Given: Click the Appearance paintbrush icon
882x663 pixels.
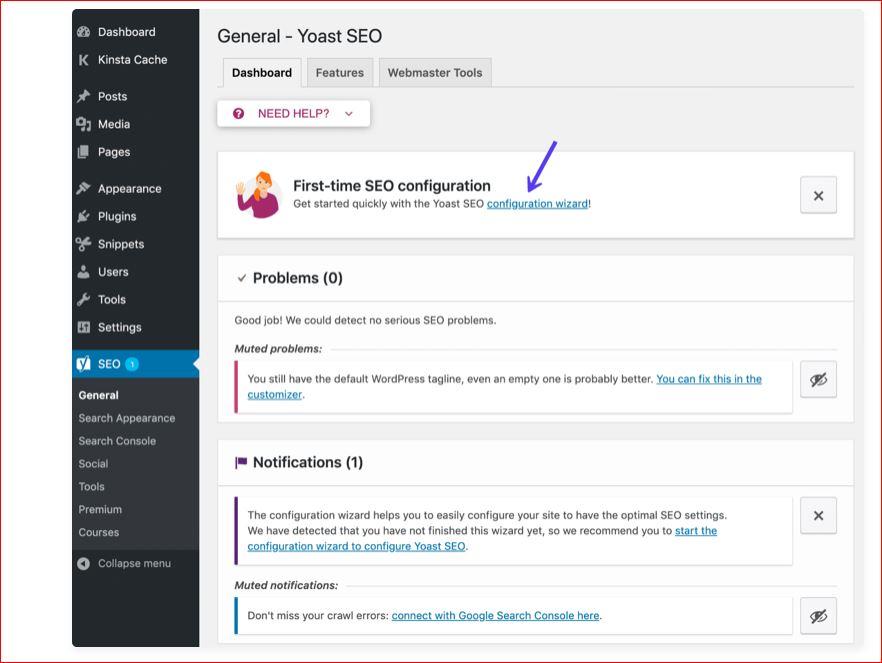Looking at the screenshot, I should pyautogui.click(x=83, y=188).
